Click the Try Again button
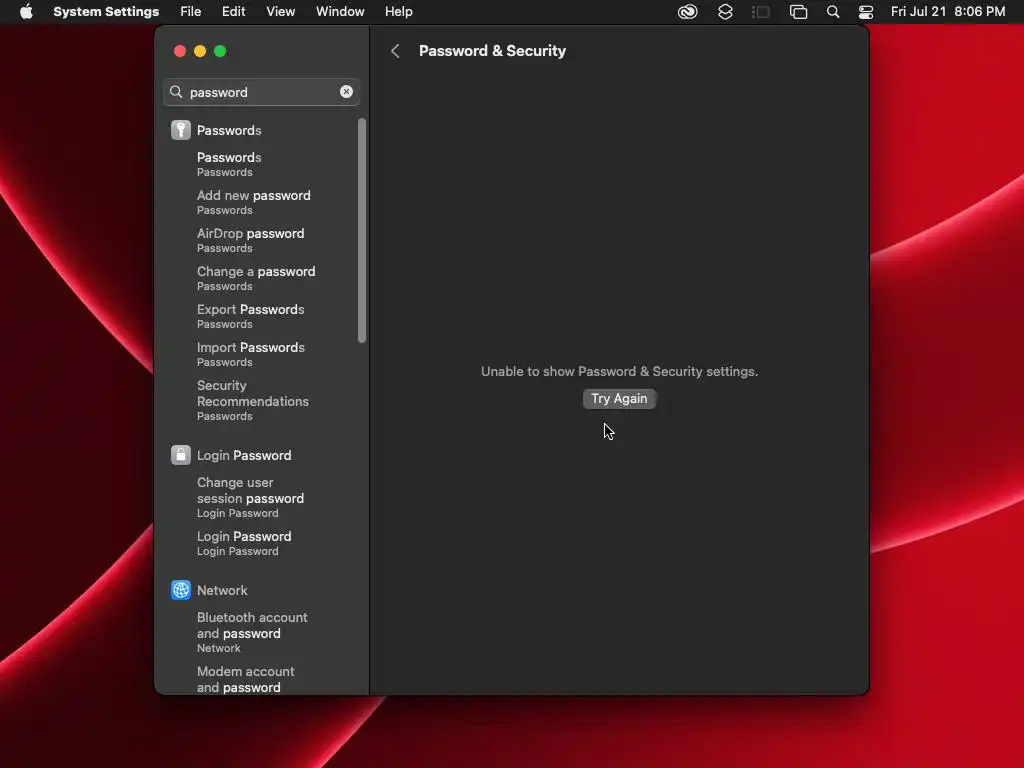Image resolution: width=1024 pixels, height=768 pixels. pos(619,398)
